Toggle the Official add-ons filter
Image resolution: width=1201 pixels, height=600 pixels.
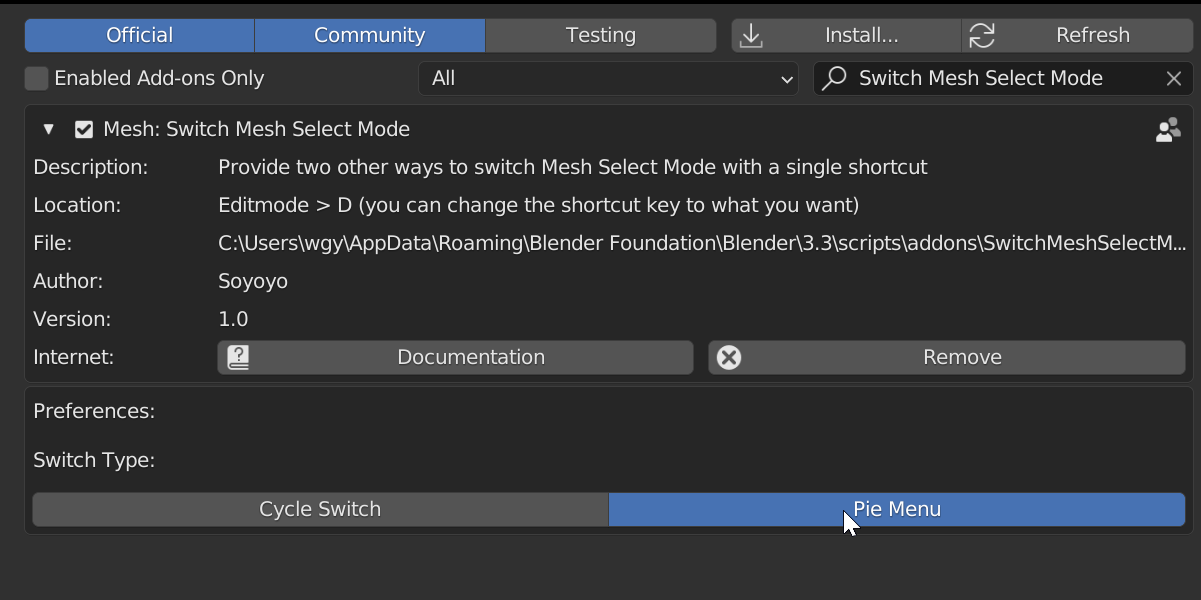tap(139, 35)
